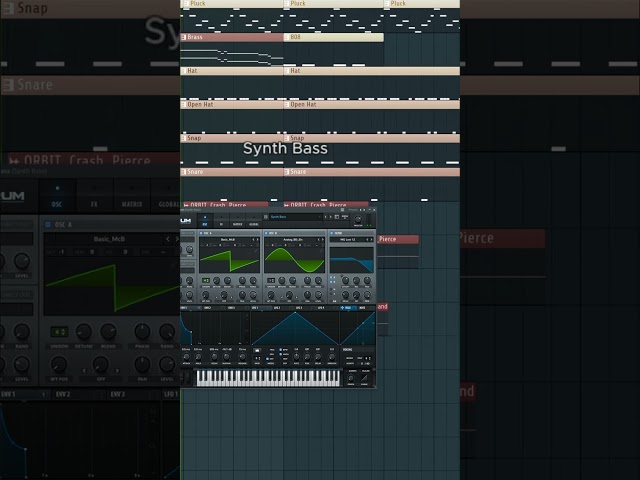Switch to the Serum GLOBAL tab
Image resolution: width=640 pixels, height=480 pixels.
254,221
